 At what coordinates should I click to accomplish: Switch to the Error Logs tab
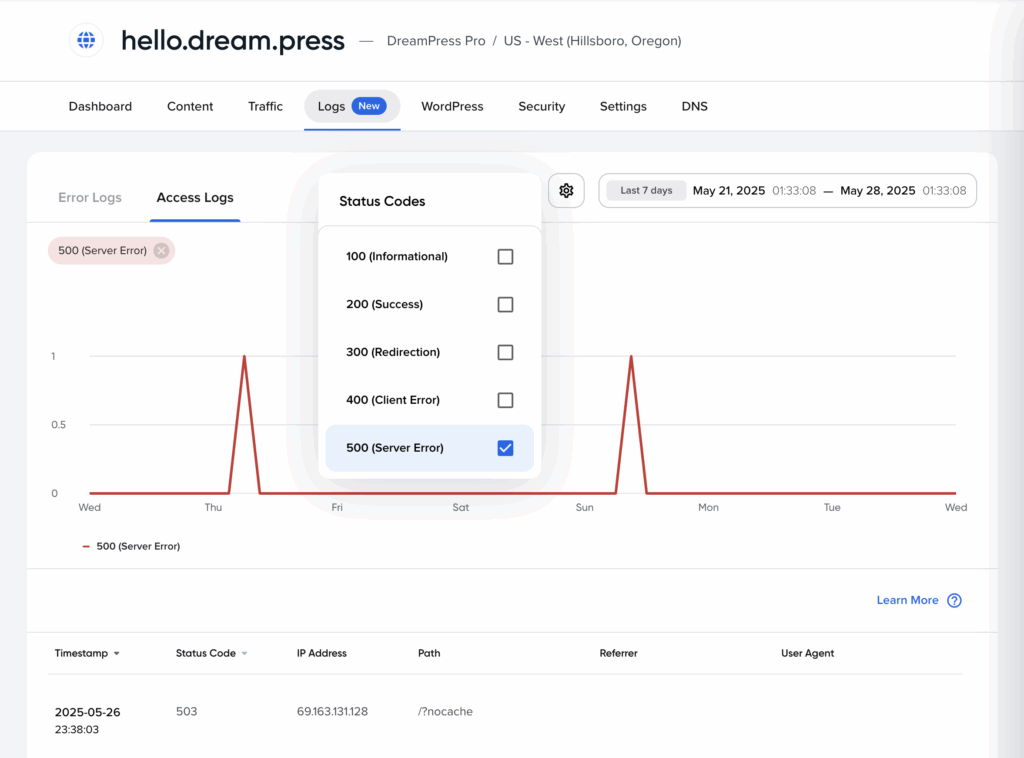point(90,197)
